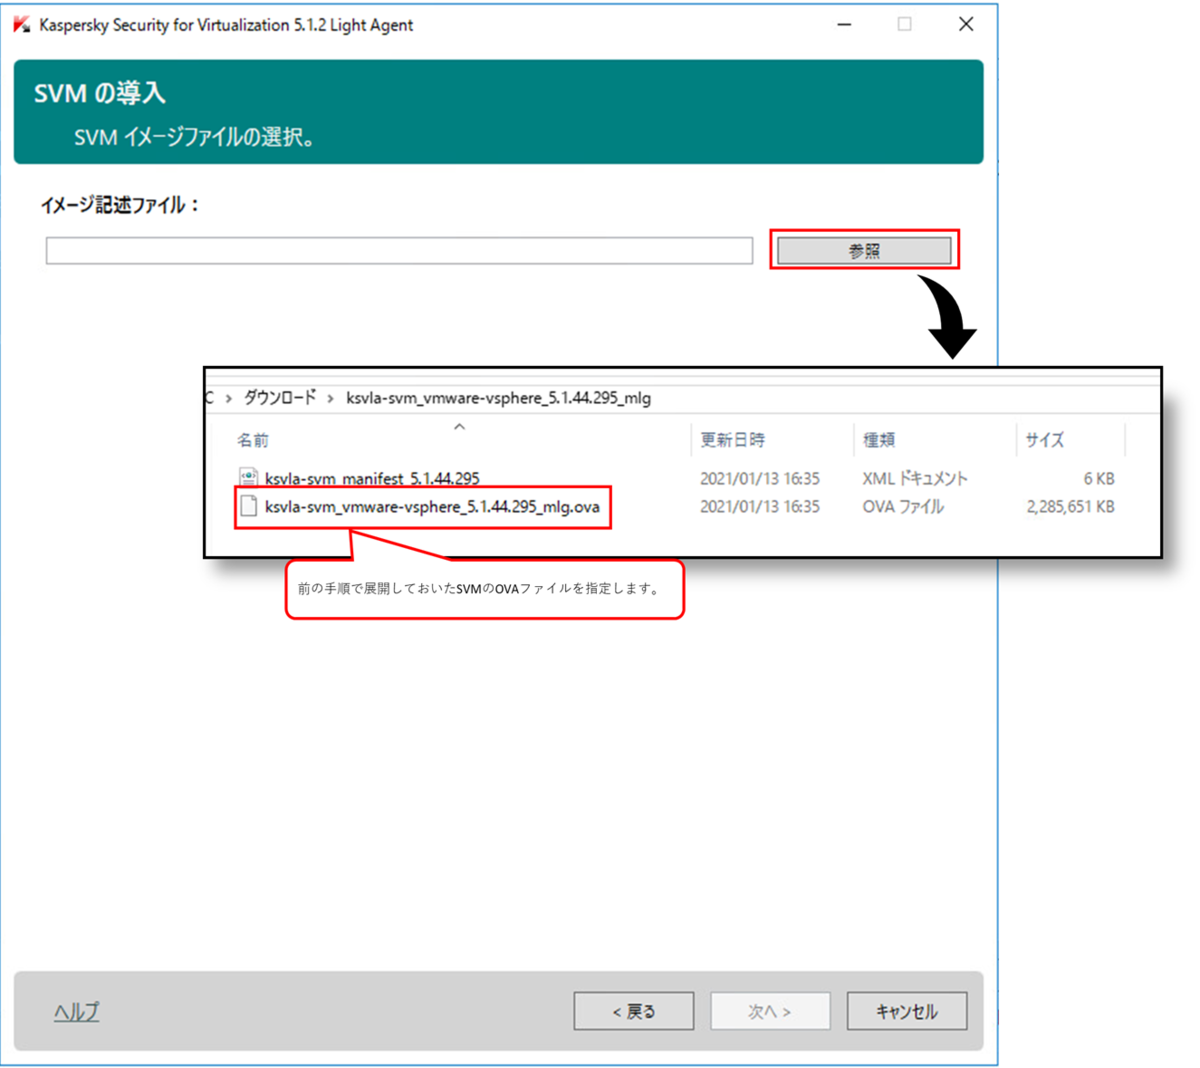Sort by 種類 column header
Viewport: 1200px width, 1068px height.
880,440
